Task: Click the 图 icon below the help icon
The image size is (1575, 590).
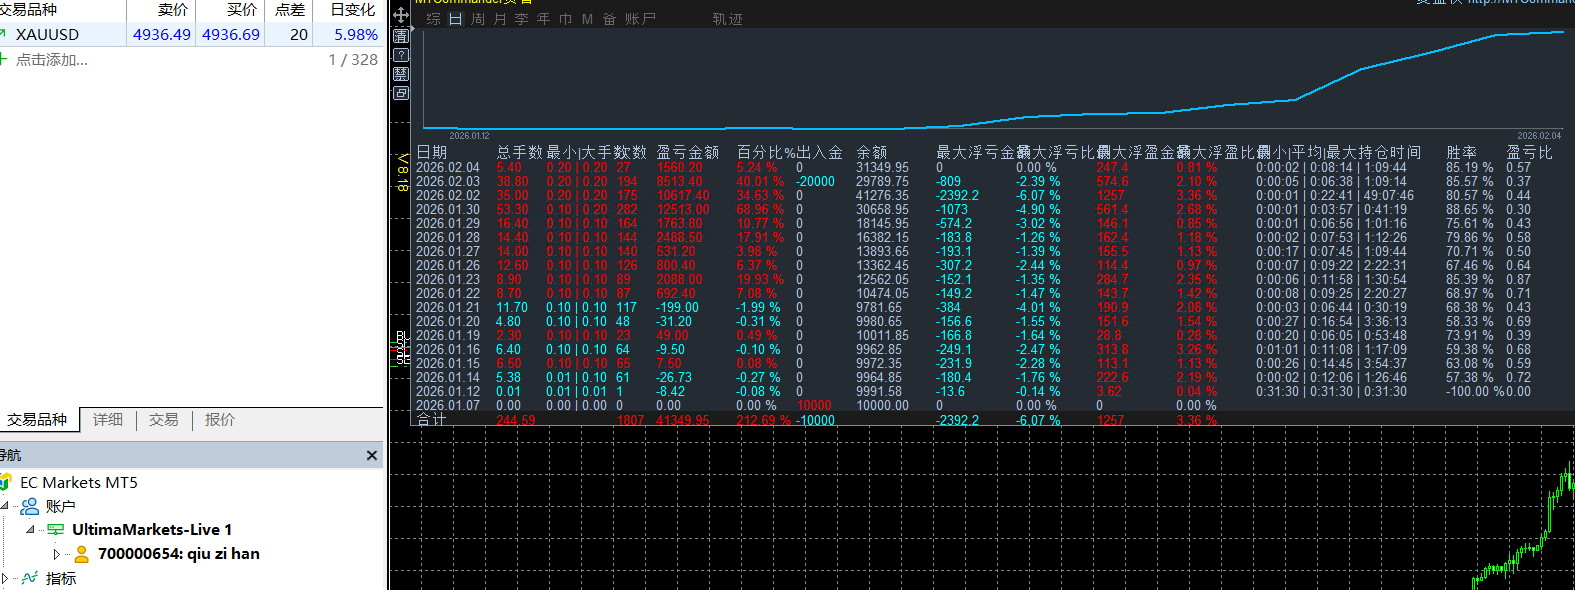Action: pyautogui.click(x=401, y=74)
